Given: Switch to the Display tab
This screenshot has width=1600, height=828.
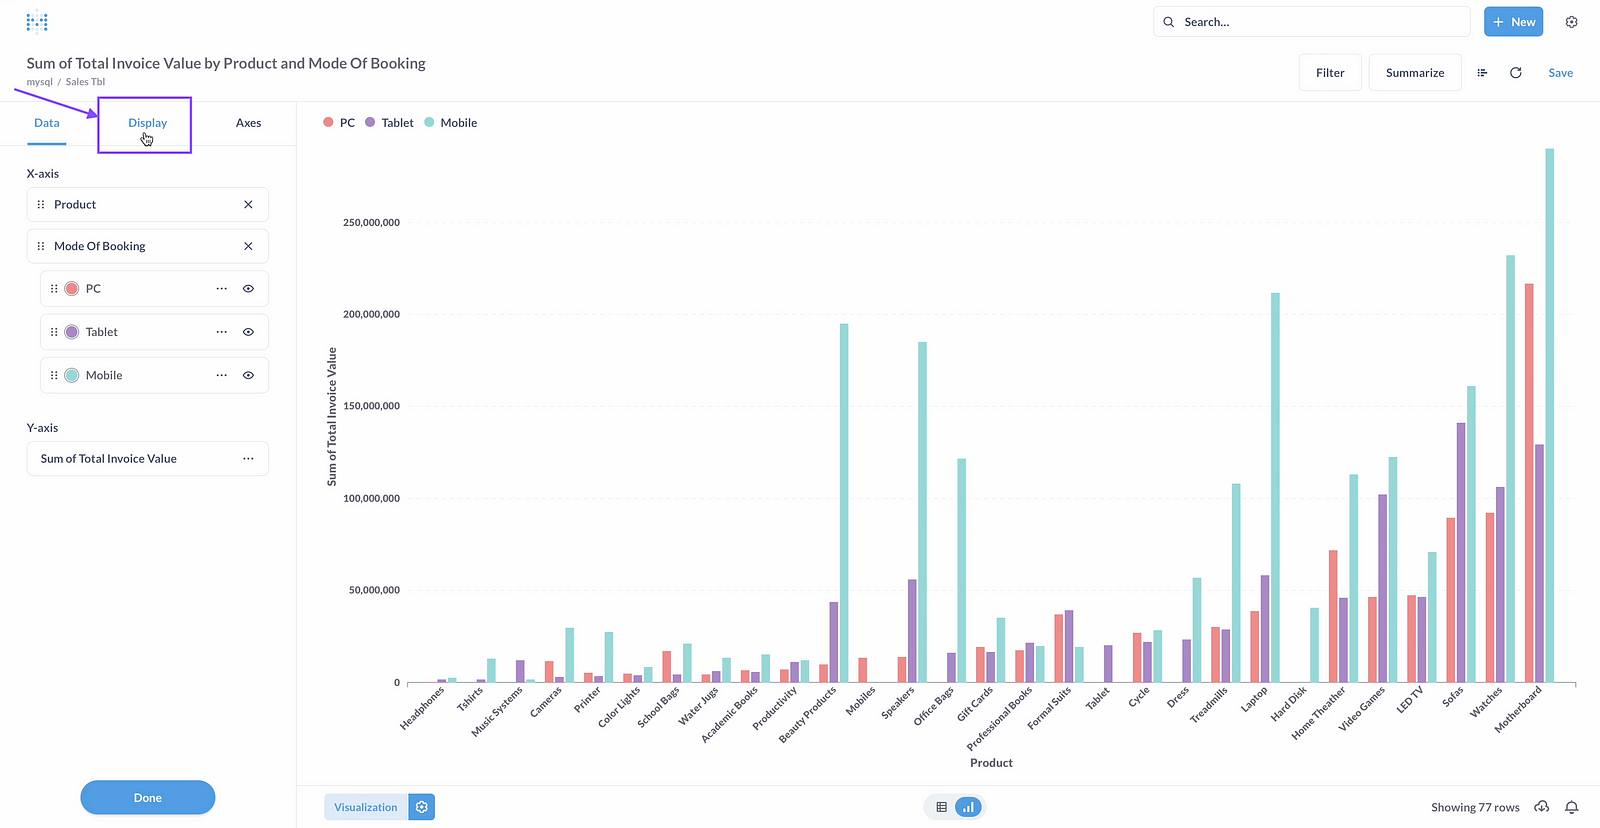Looking at the screenshot, I should click(147, 123).
